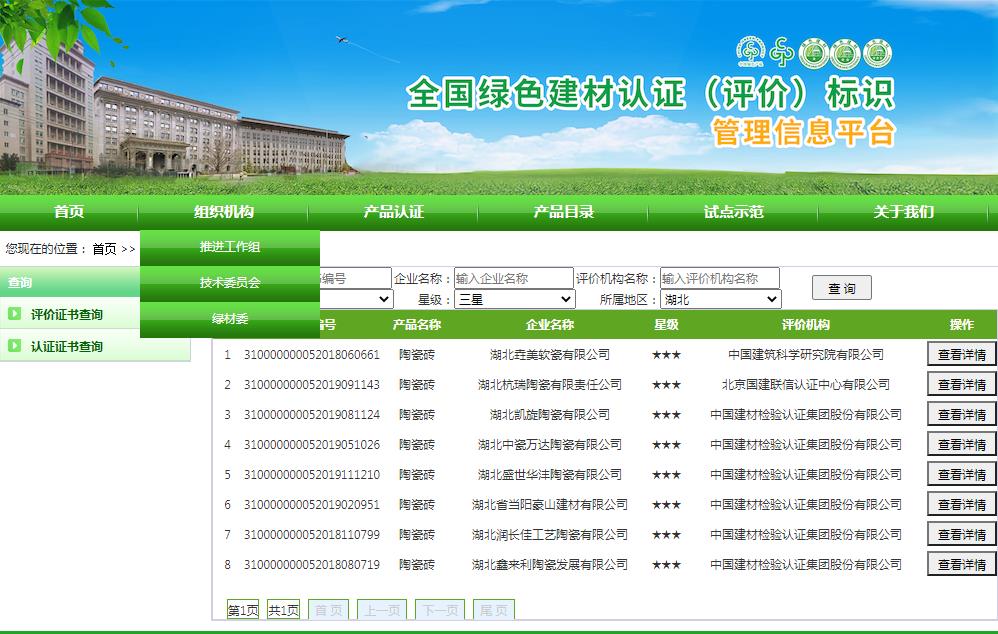Focus the 评价机构名称 text box
Viewport: 998px width, 634px height.
pyautogui.click(x=719, y=278)
